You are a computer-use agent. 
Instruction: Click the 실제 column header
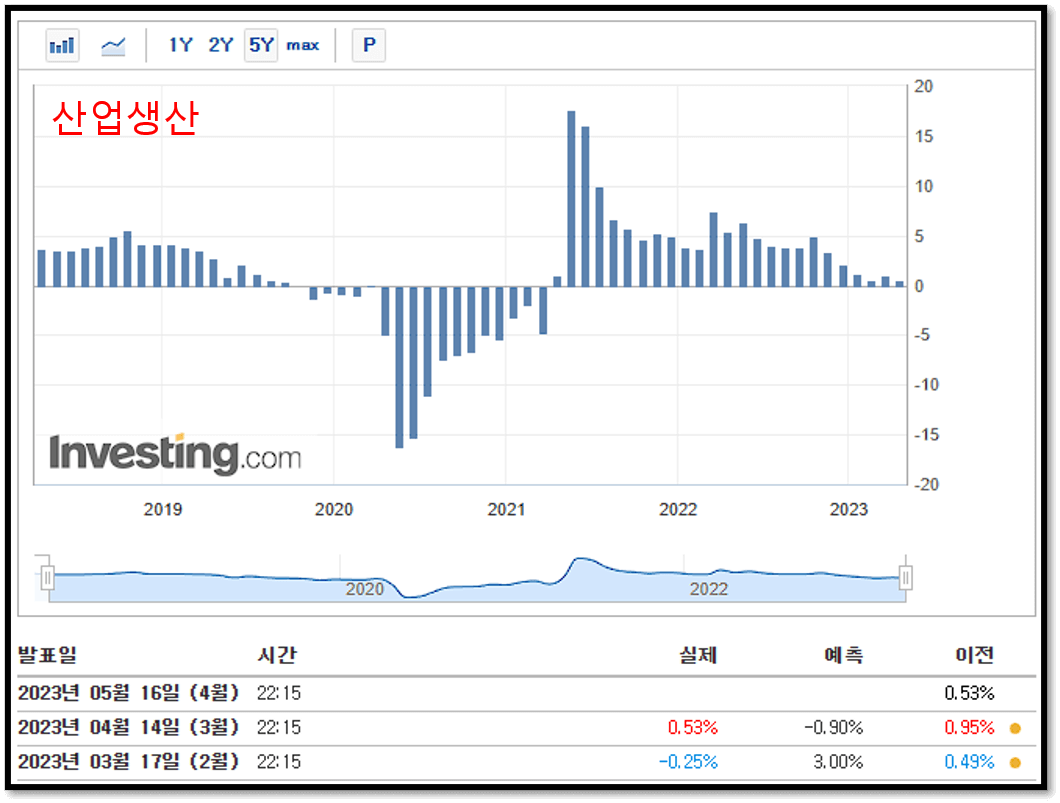click(x=698, y=654)
